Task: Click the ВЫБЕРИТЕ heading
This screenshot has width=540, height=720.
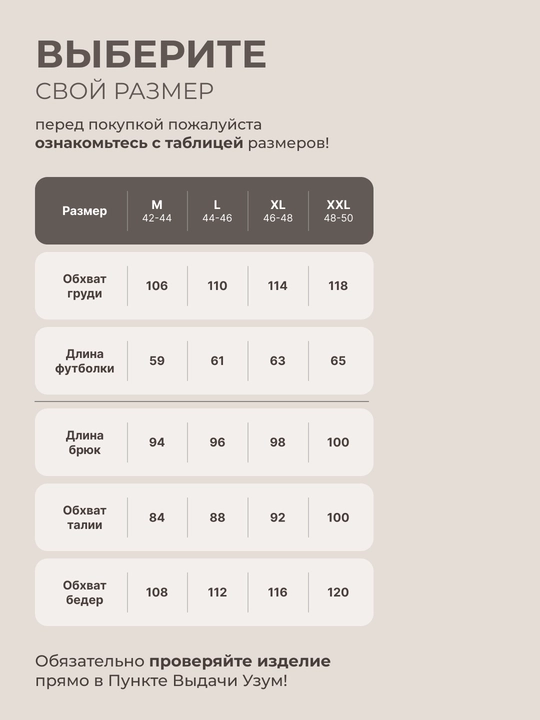Action: 151,54
